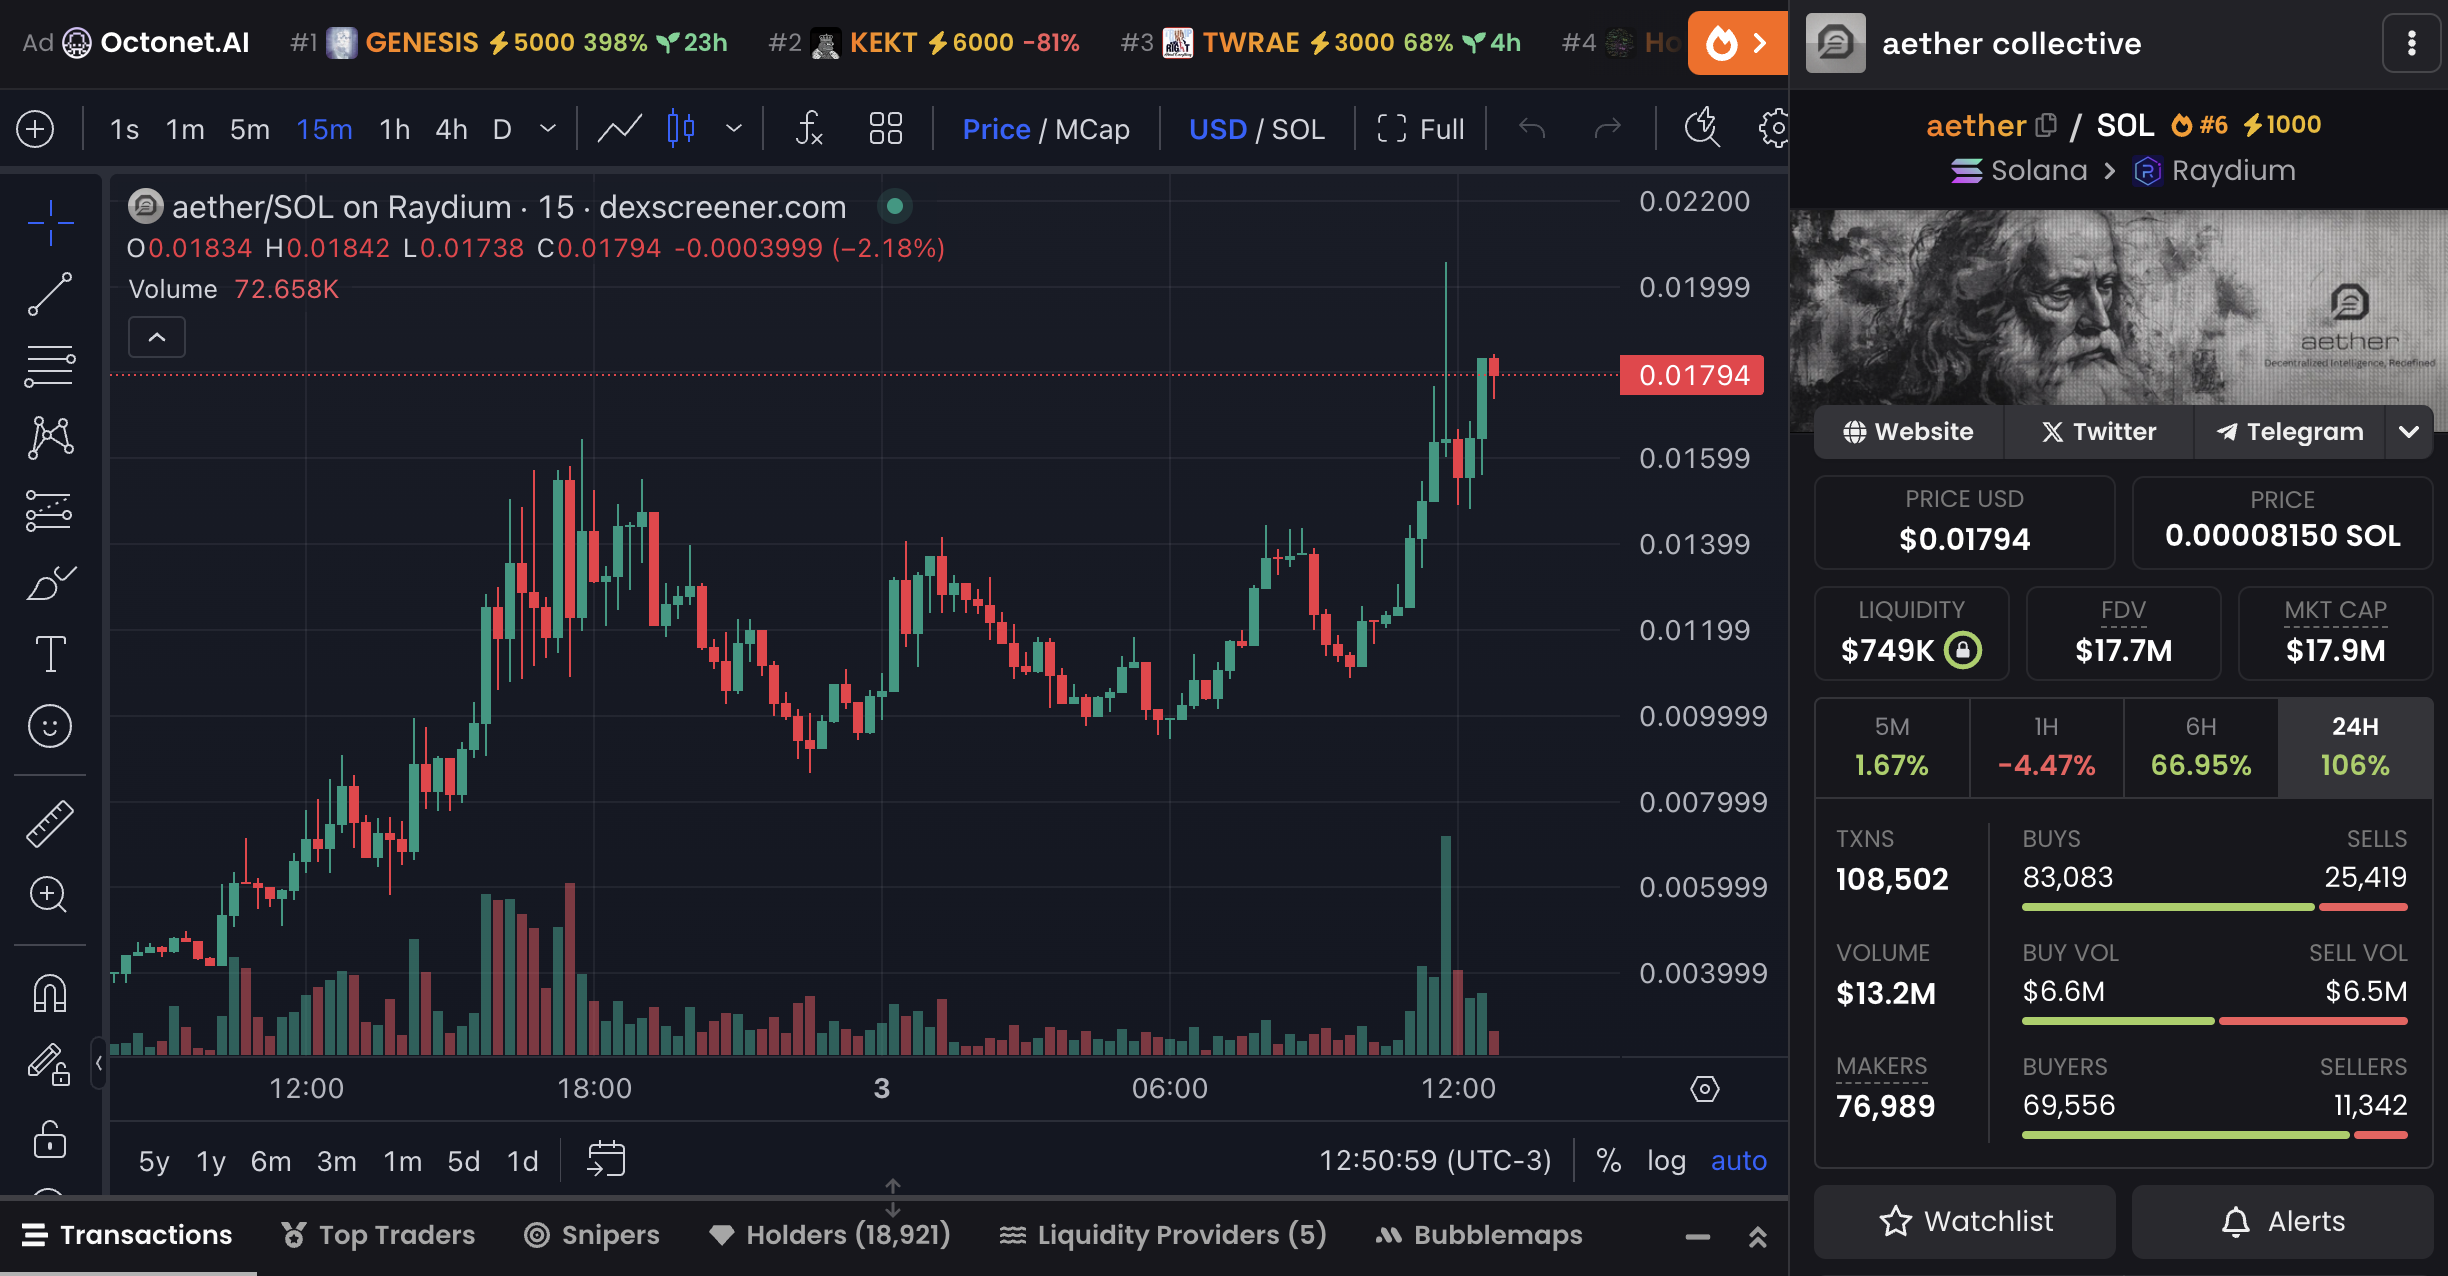Toggle percent scale on price axis
The height and width of the screenshot is (1276, 2448).
tap(1608, 1160)
